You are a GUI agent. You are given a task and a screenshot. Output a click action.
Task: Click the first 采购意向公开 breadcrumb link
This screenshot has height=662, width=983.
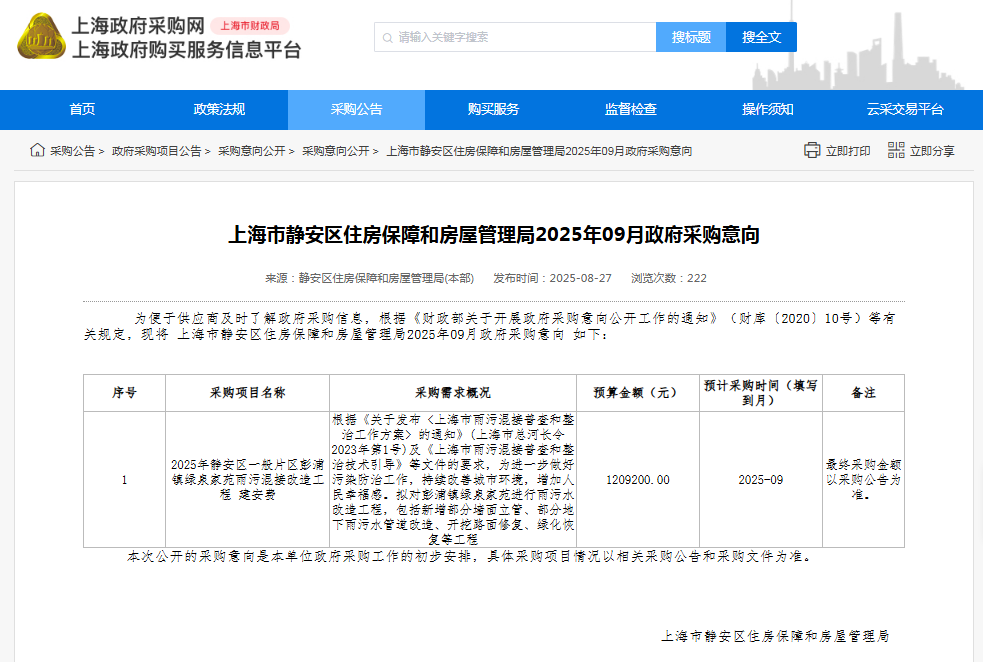pos(251,151)
